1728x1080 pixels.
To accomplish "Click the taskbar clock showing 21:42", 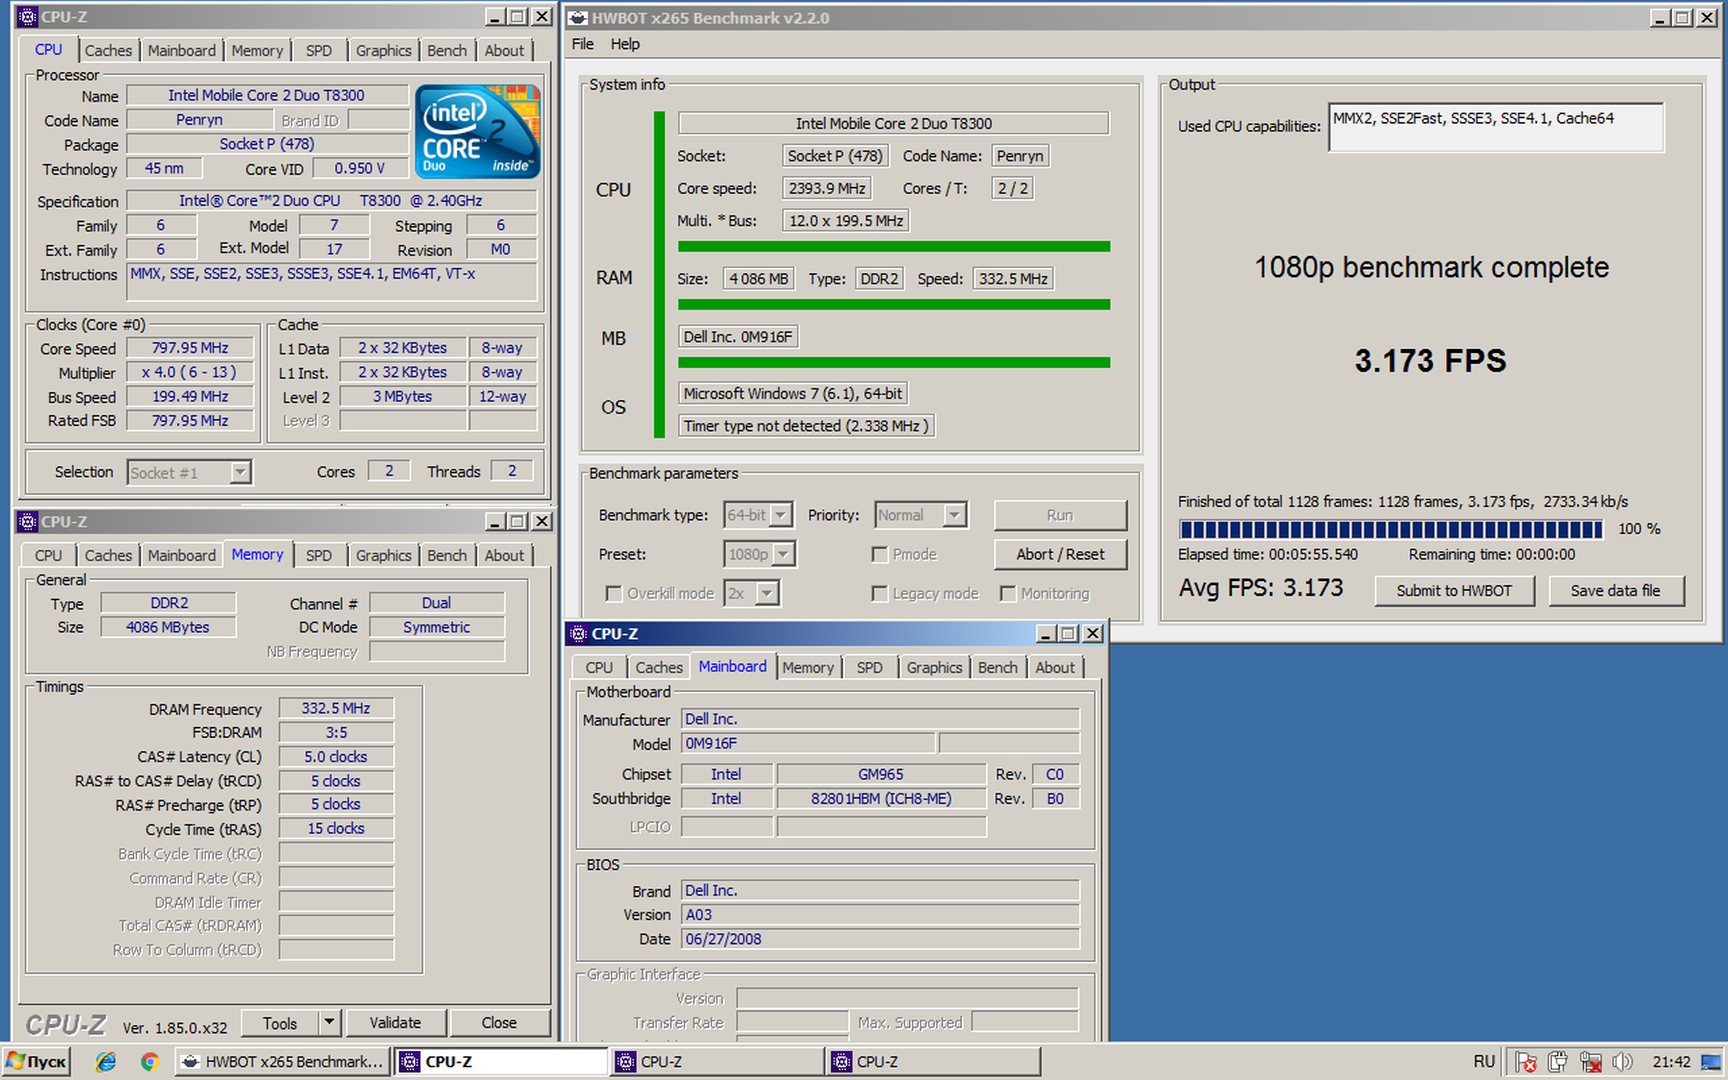I will click(x=1671, y=1062).
